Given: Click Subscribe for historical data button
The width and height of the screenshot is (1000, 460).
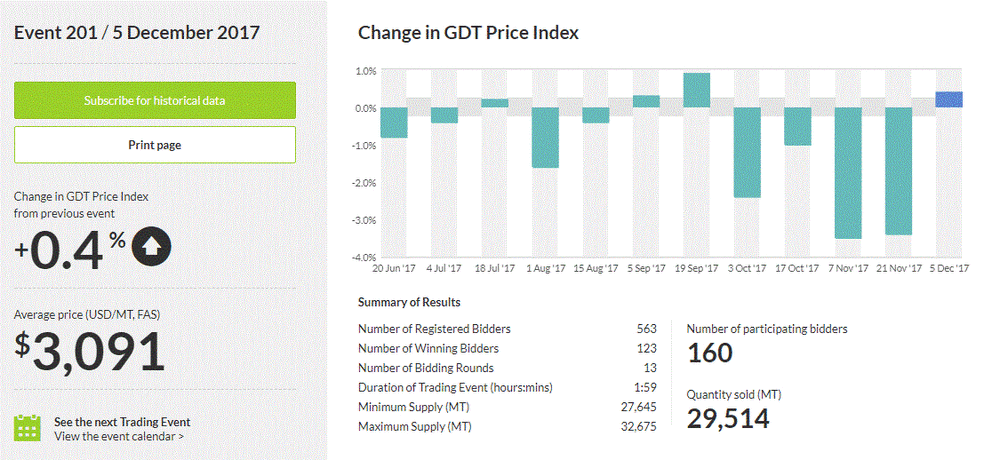Looking at the screenshot, I should (154, 101).
